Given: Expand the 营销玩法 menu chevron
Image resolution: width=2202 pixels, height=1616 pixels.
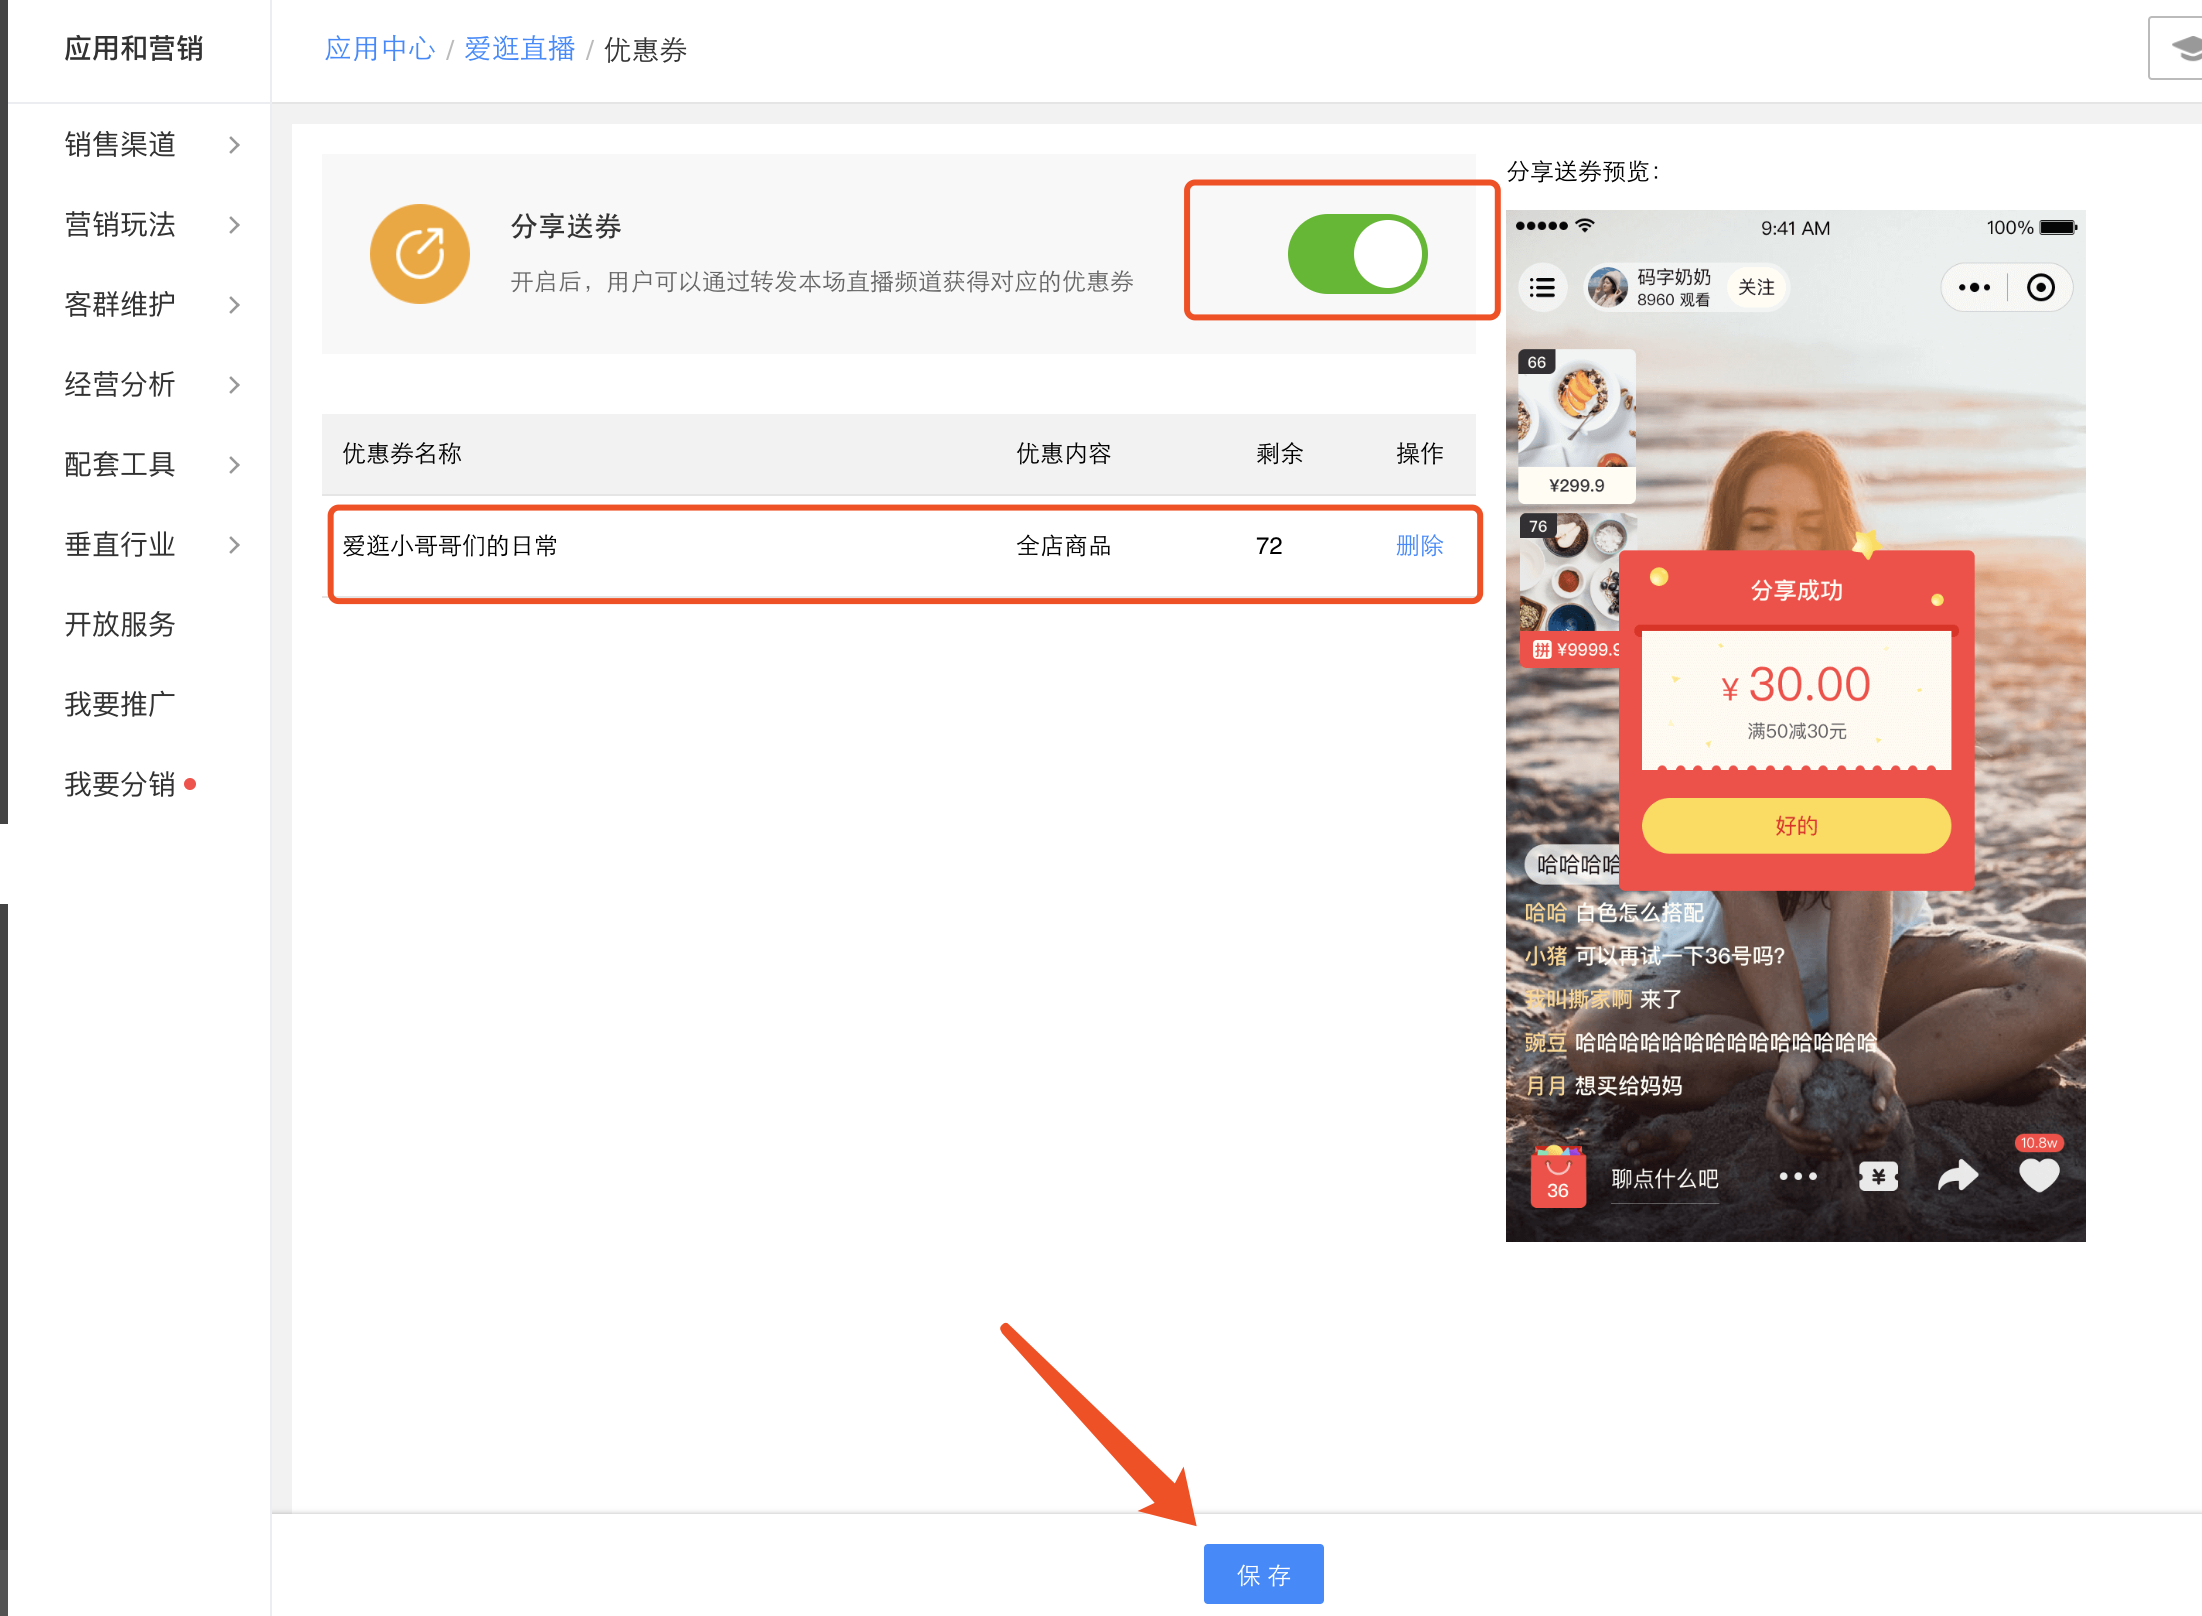Looking at the screenshot, I should (x=234, y=225).
